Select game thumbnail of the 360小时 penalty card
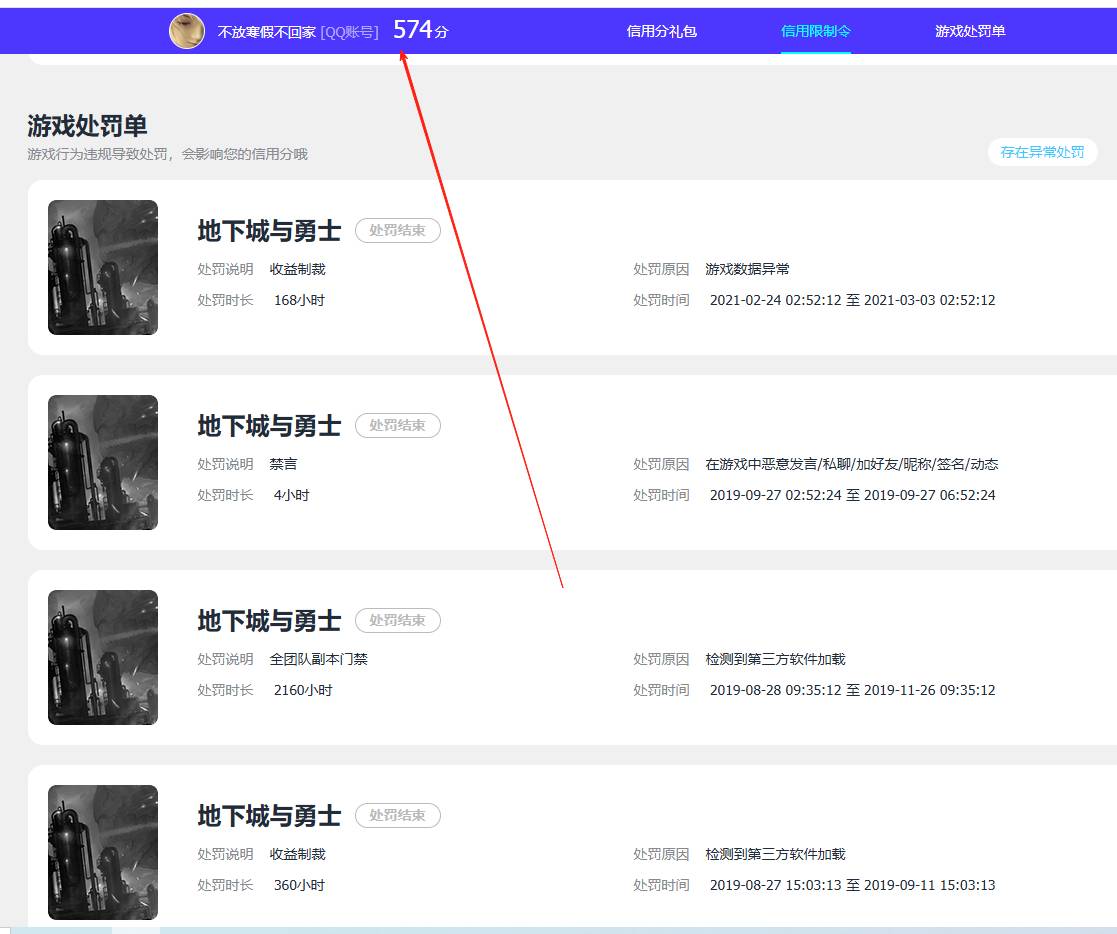This screenshot has width=1117, height=934. 103,852
